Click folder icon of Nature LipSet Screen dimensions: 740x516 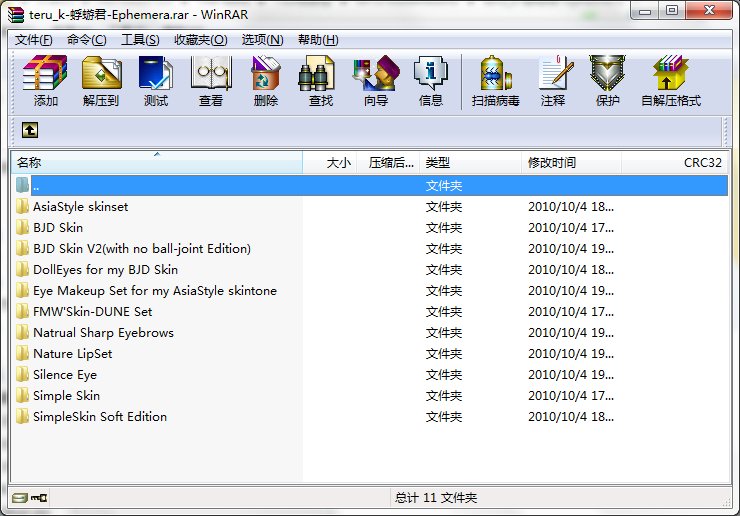[22, 353]
